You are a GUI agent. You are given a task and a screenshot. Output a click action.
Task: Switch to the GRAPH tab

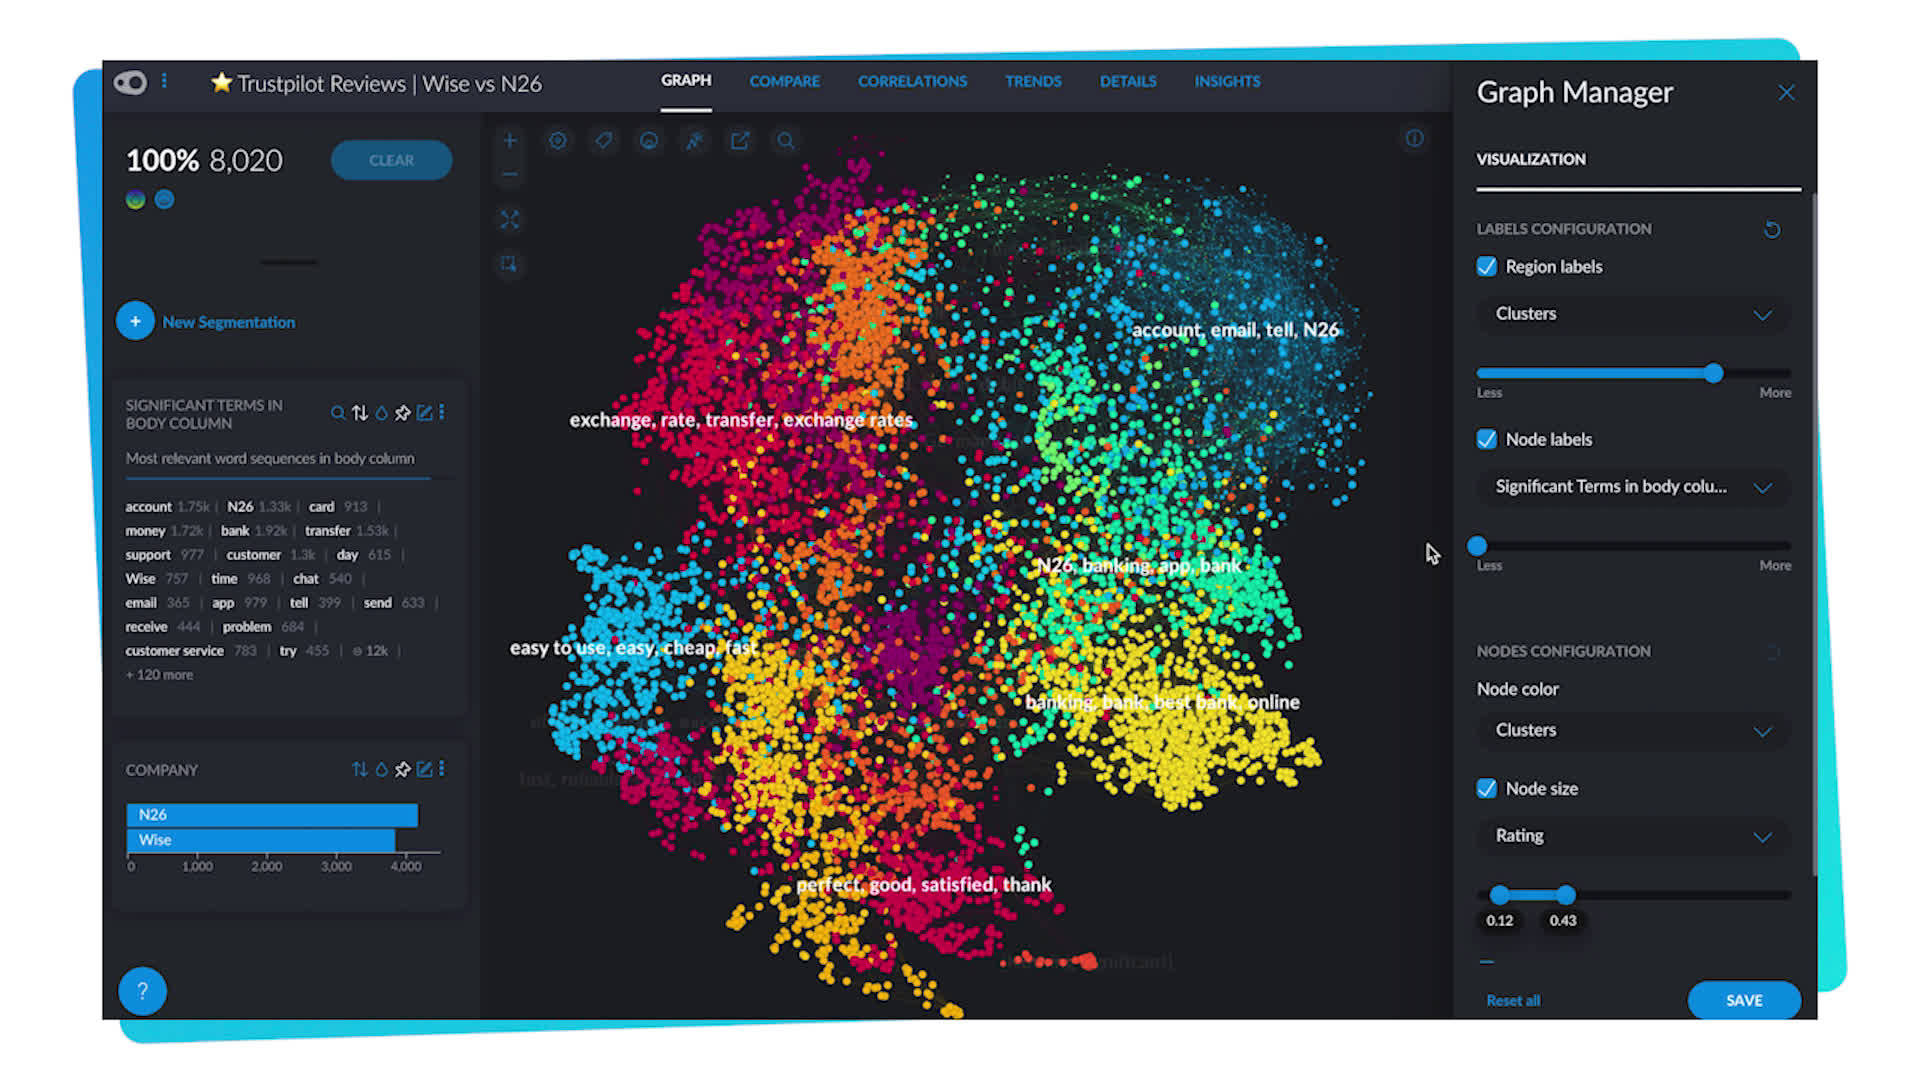[x=686, y=81]
